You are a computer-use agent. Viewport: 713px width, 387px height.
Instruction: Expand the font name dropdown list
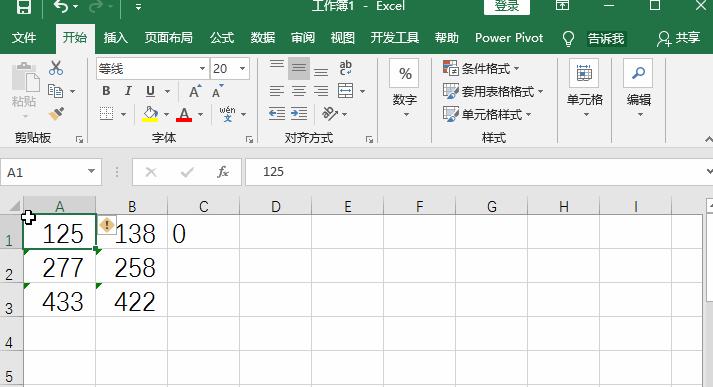pos(202,69)
